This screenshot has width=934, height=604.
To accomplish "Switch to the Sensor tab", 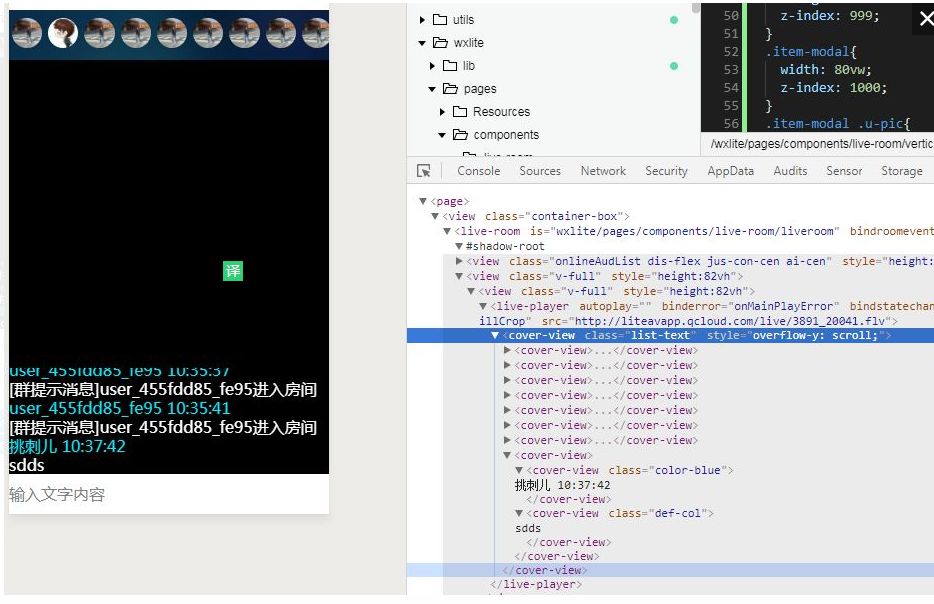I will point(844,171).
